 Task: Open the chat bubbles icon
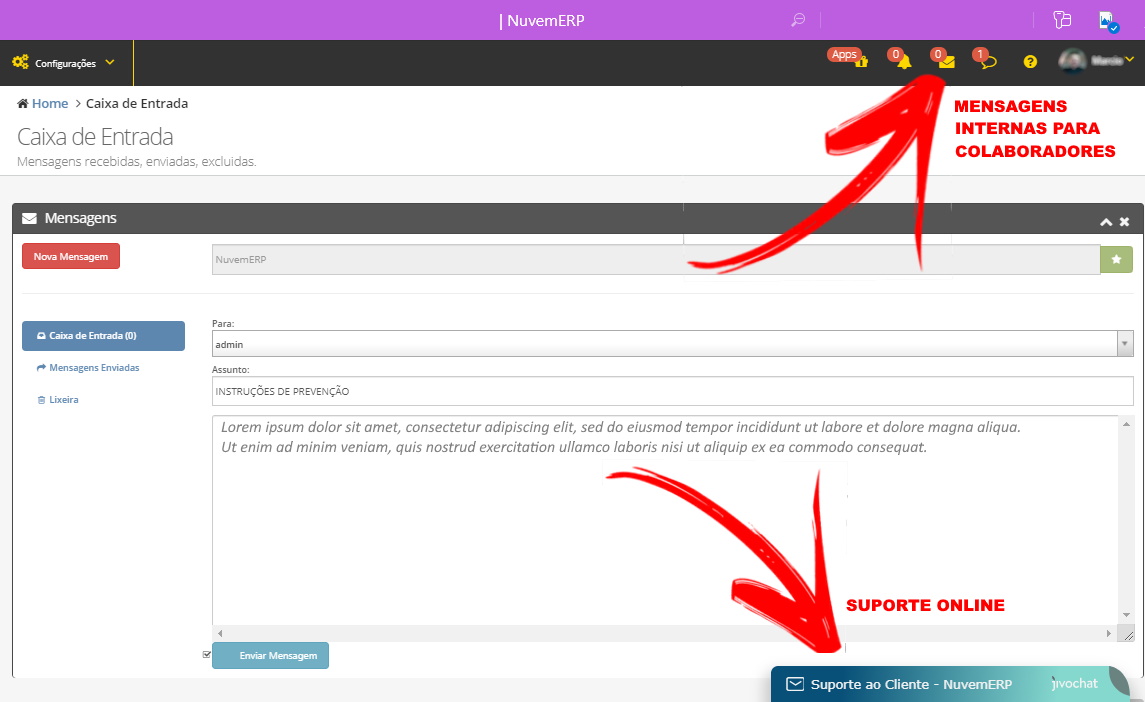point(988,62)
